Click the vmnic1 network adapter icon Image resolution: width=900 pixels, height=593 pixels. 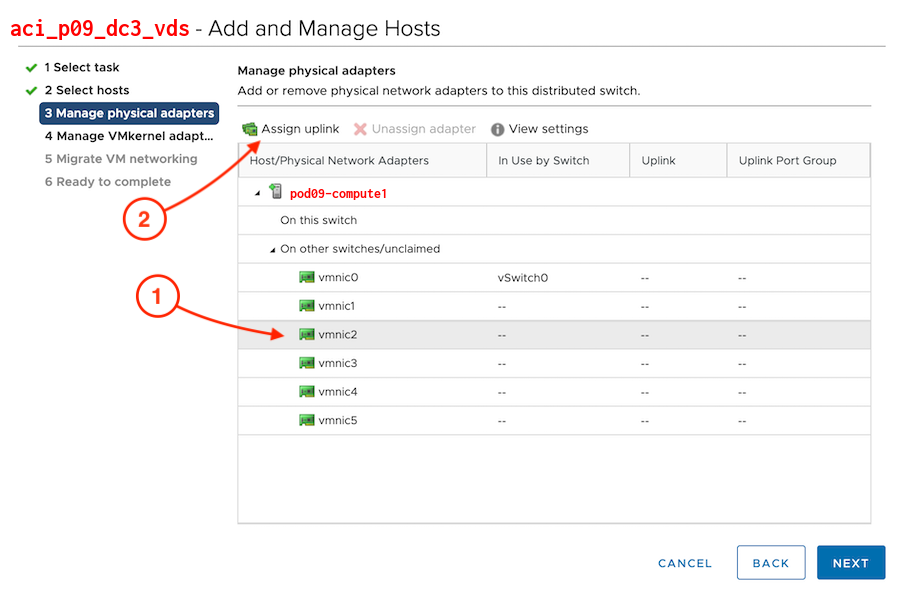[307, 306]
